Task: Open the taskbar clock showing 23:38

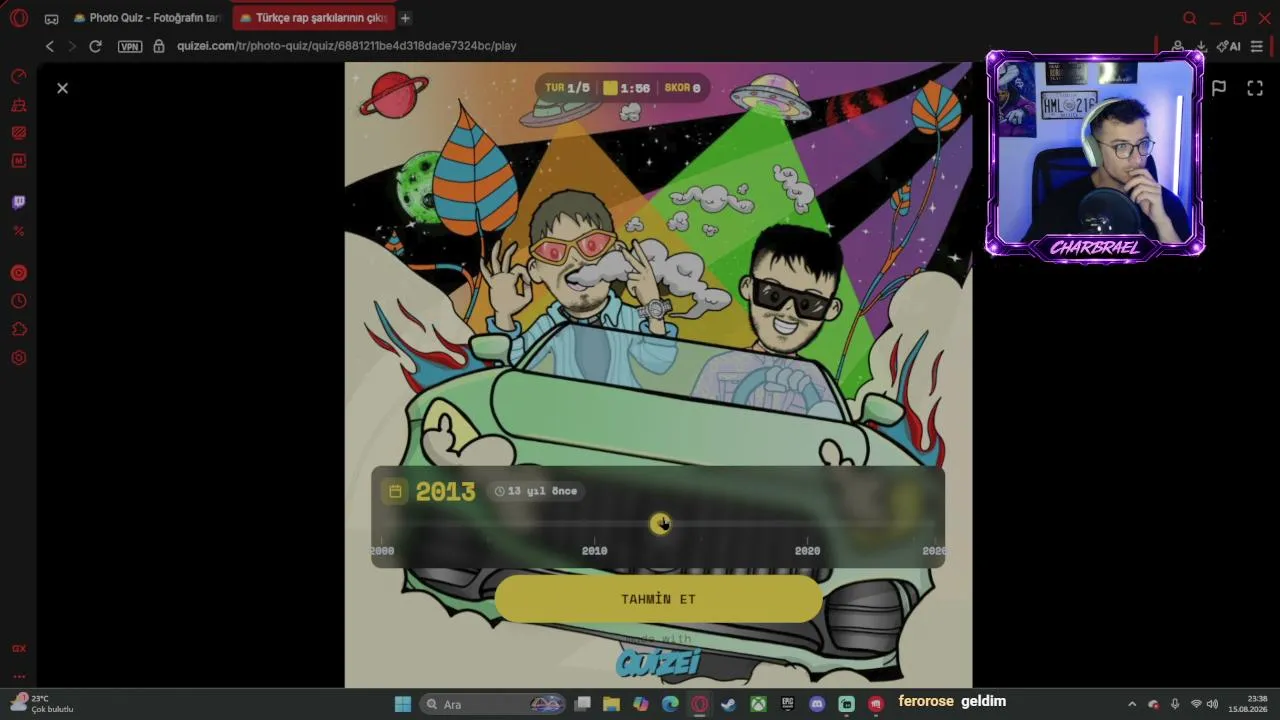Action: [1248, 704]
